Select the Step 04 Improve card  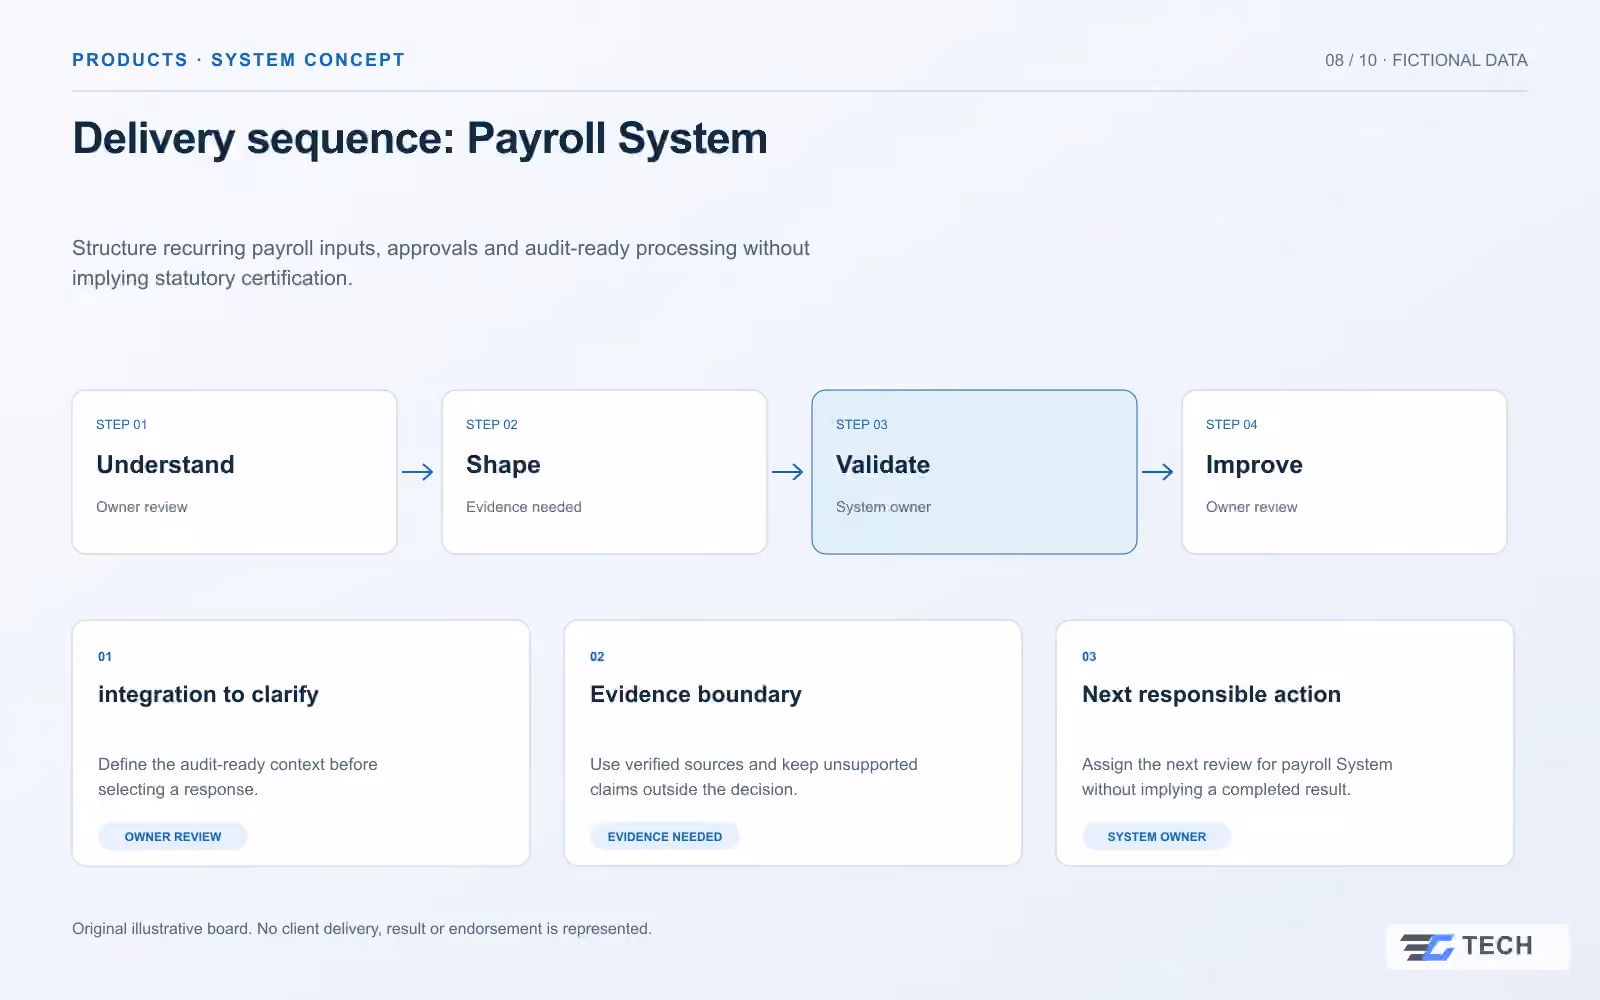1345,472
